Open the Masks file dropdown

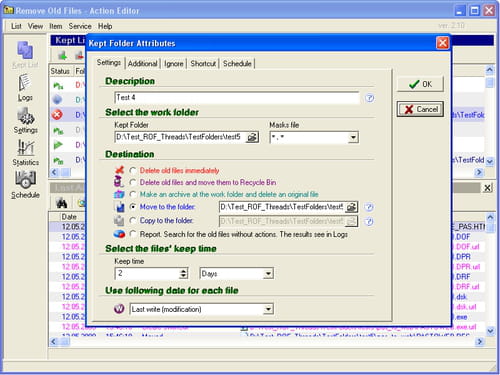click(x=353, y=137)
